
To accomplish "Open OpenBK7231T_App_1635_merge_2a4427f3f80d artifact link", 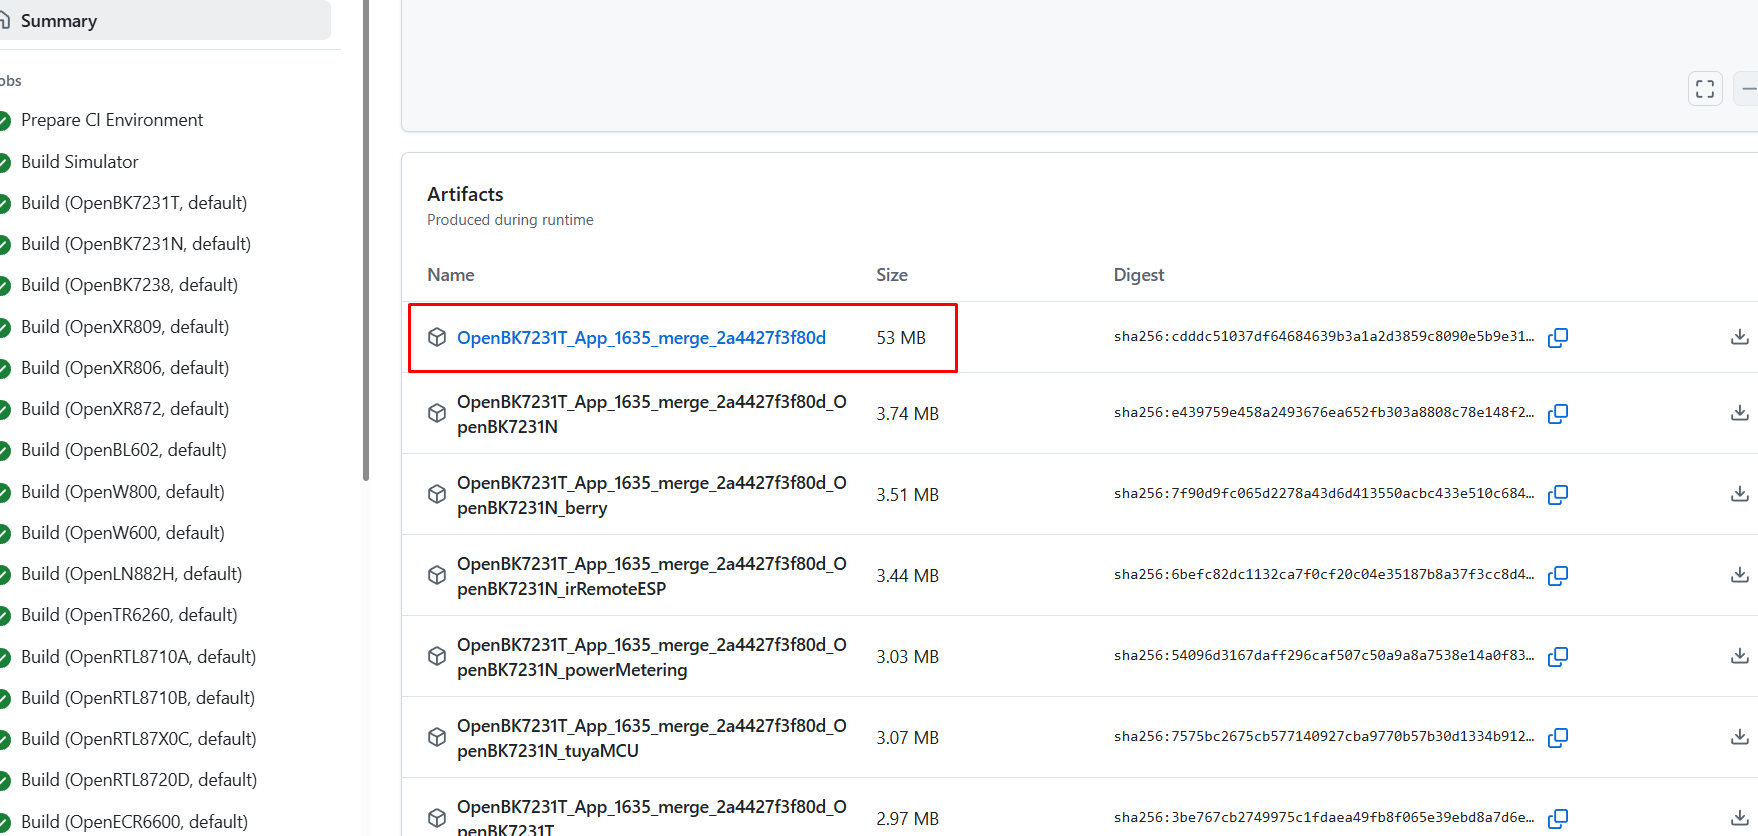I will click(641, 338).
